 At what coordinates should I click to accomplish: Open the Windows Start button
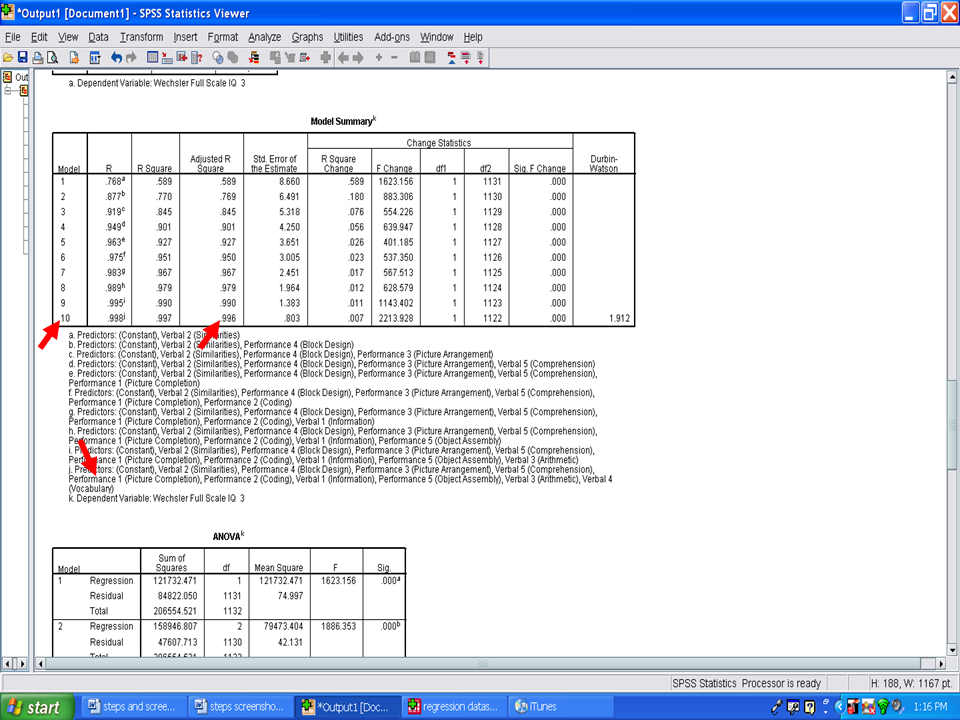point(34,706)
